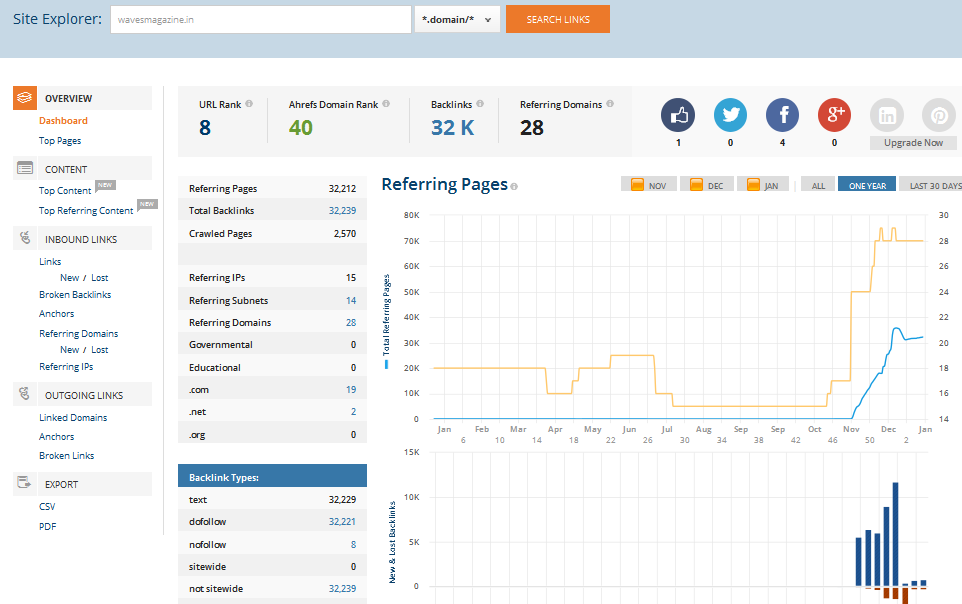Screen dimensions: 962x604
Task: Select NOV month chart view
Action: 648,185
